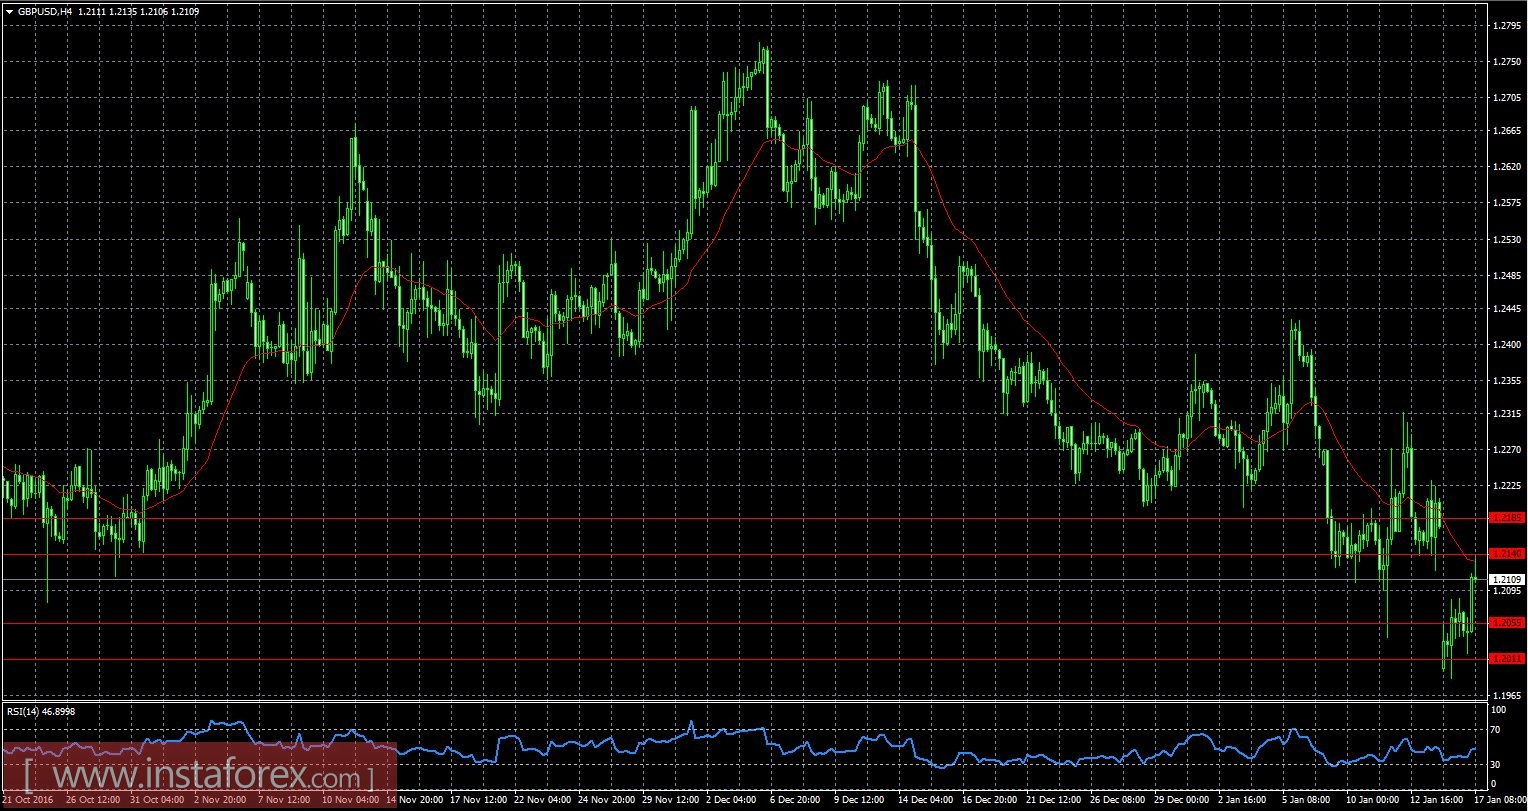1528x811 pixels.
Task: Click the 1.2225 price axis label
Action: point(1507,486)
